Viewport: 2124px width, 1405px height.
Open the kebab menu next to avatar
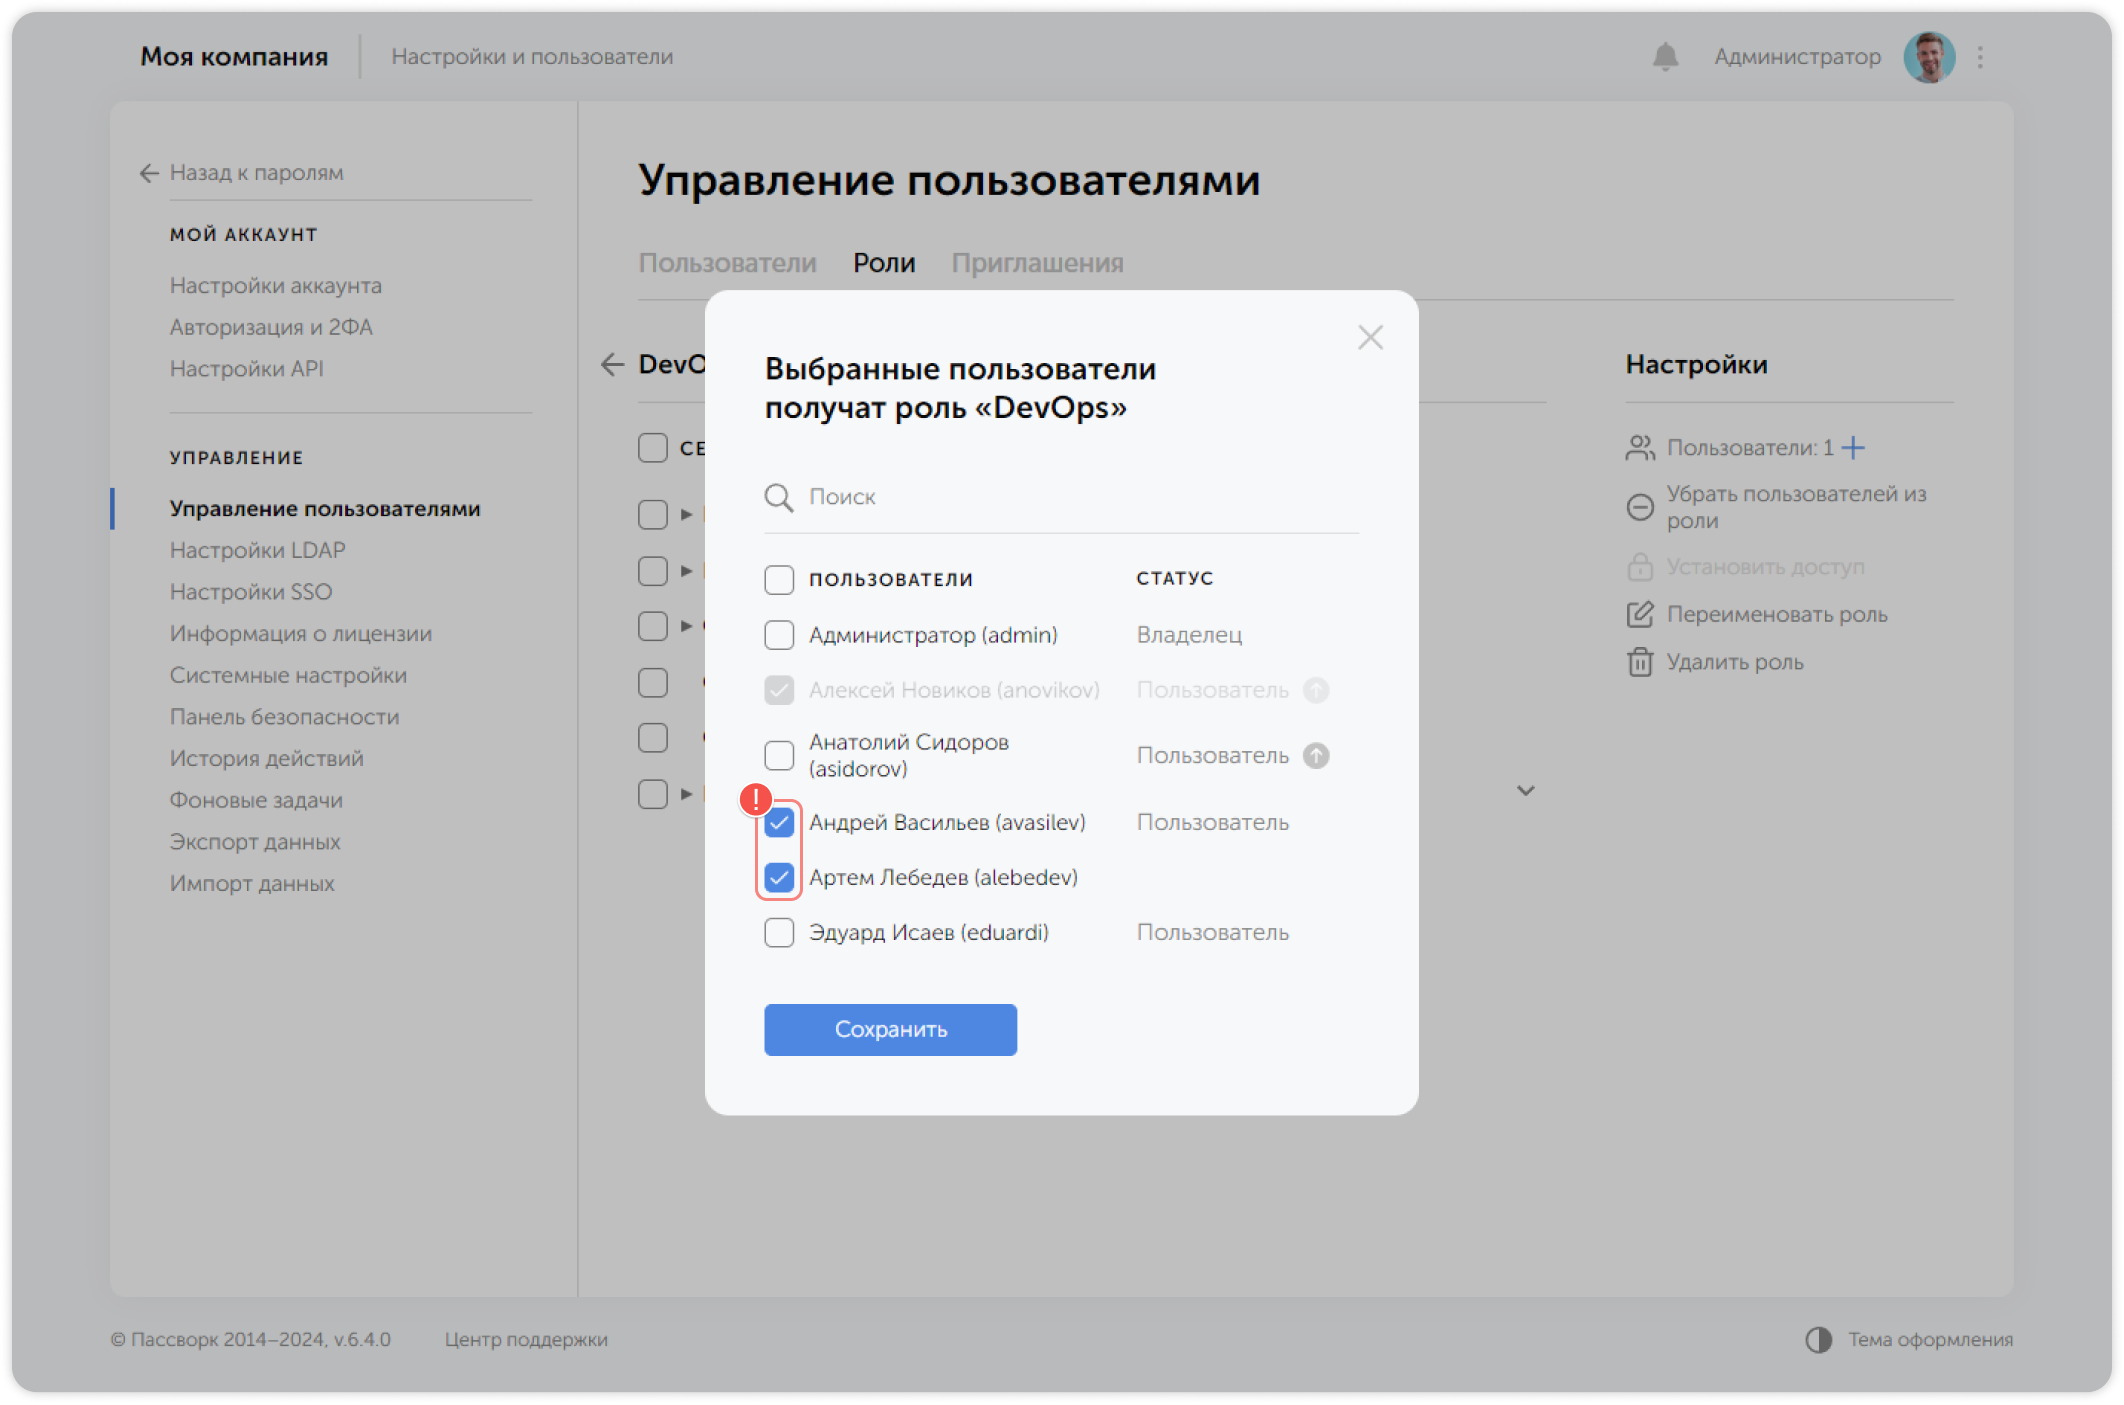coord(1979,57)
